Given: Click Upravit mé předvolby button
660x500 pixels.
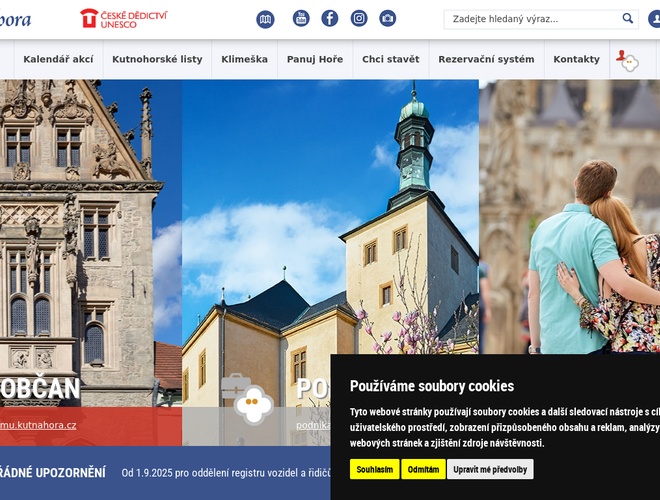Looking at the screenshot, I should [490, 469].
